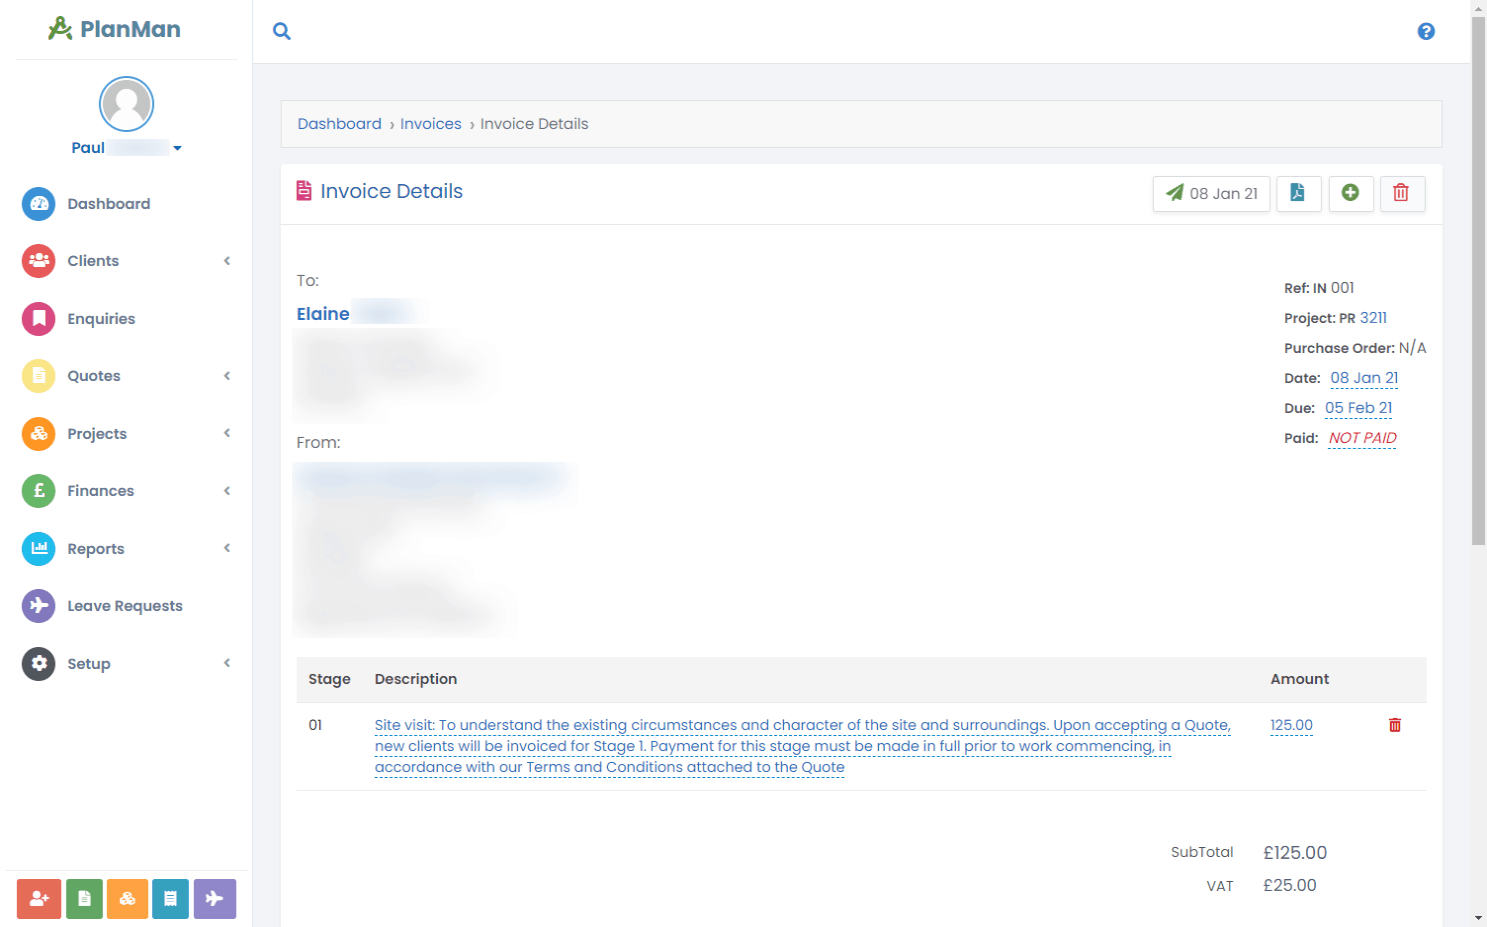
Task: Click the Clients sidebar icon
Action: tap(39, 261)
